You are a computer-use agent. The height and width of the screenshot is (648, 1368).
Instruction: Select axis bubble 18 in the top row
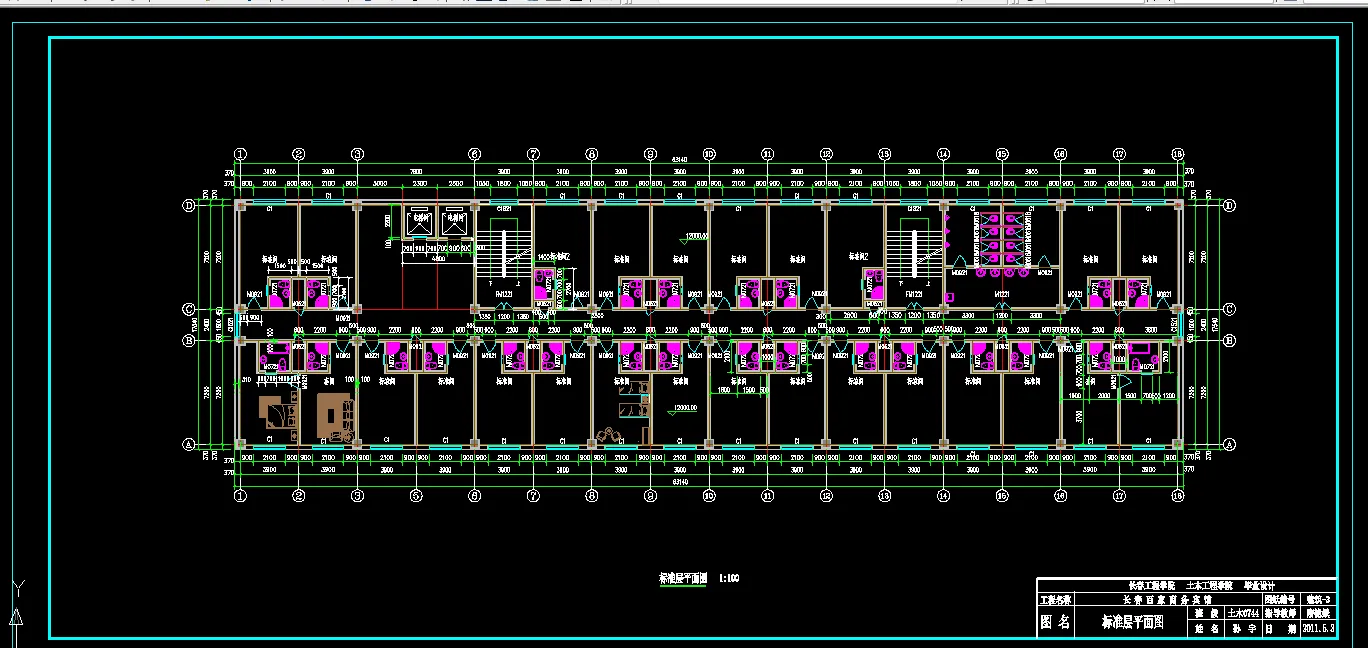click(1178, 154)
